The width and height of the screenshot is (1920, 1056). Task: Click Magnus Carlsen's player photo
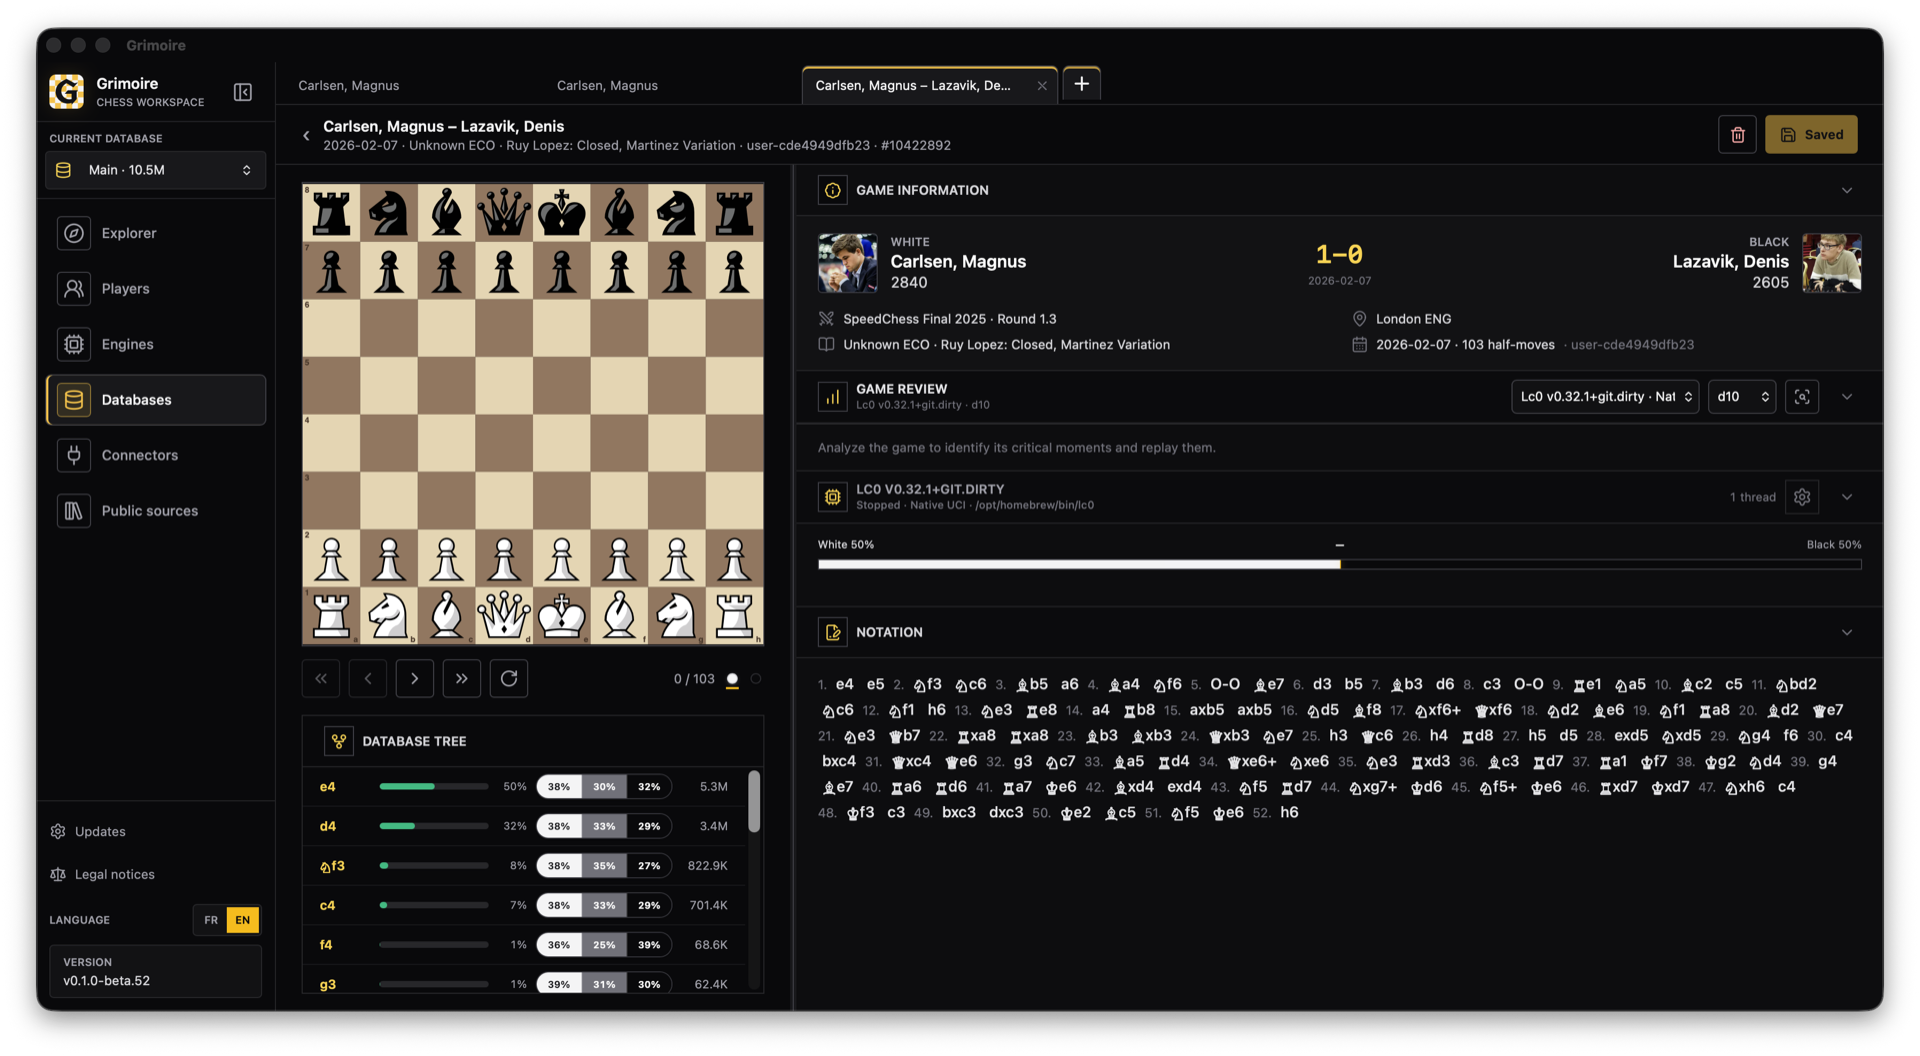click(x=847, y=263)
